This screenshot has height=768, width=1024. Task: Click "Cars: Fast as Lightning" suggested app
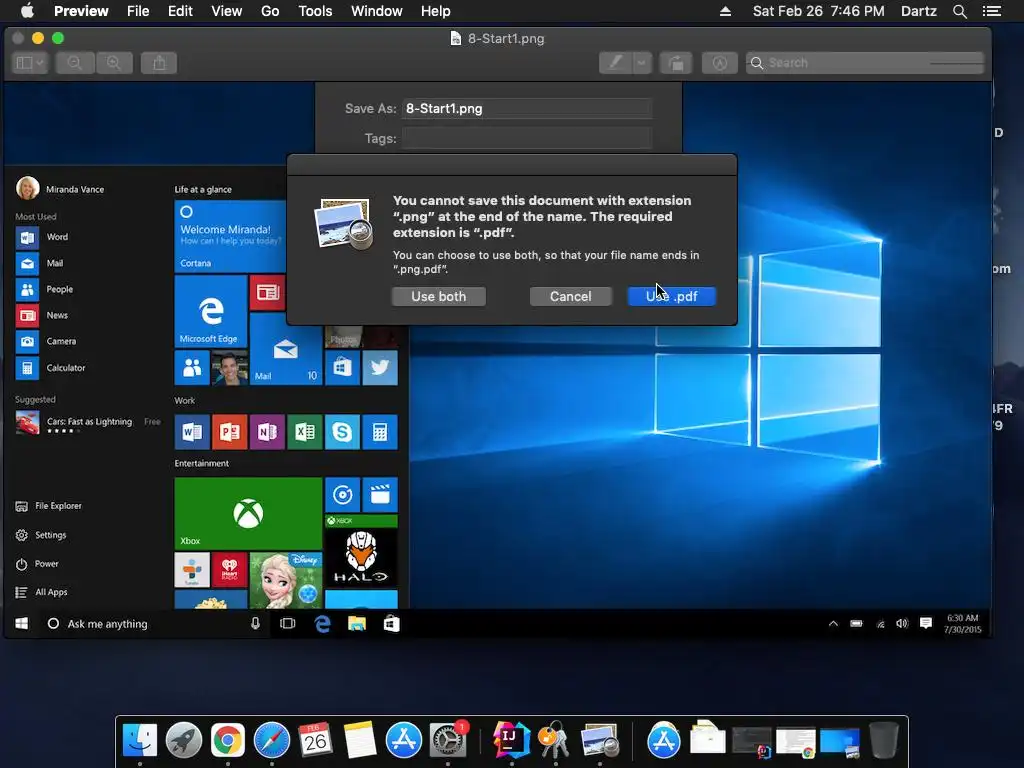pyautogui.click(x=89, y=421)
